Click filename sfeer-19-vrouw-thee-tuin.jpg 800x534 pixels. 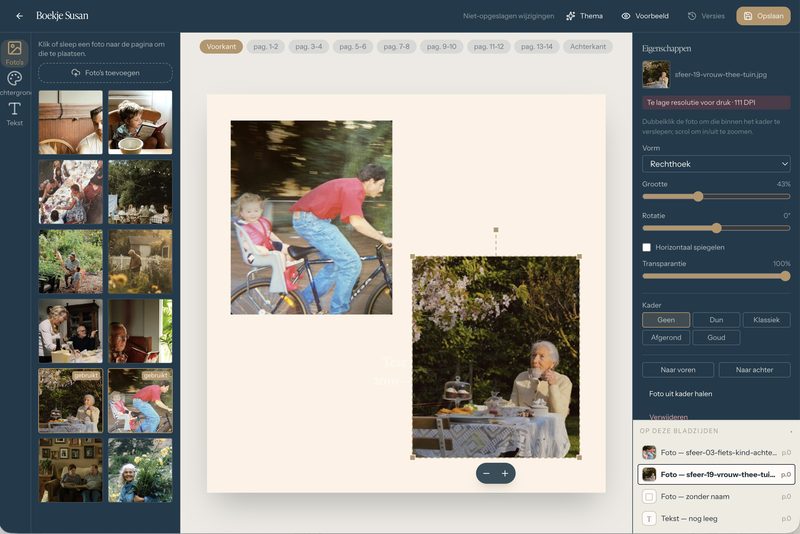[720, 74]
